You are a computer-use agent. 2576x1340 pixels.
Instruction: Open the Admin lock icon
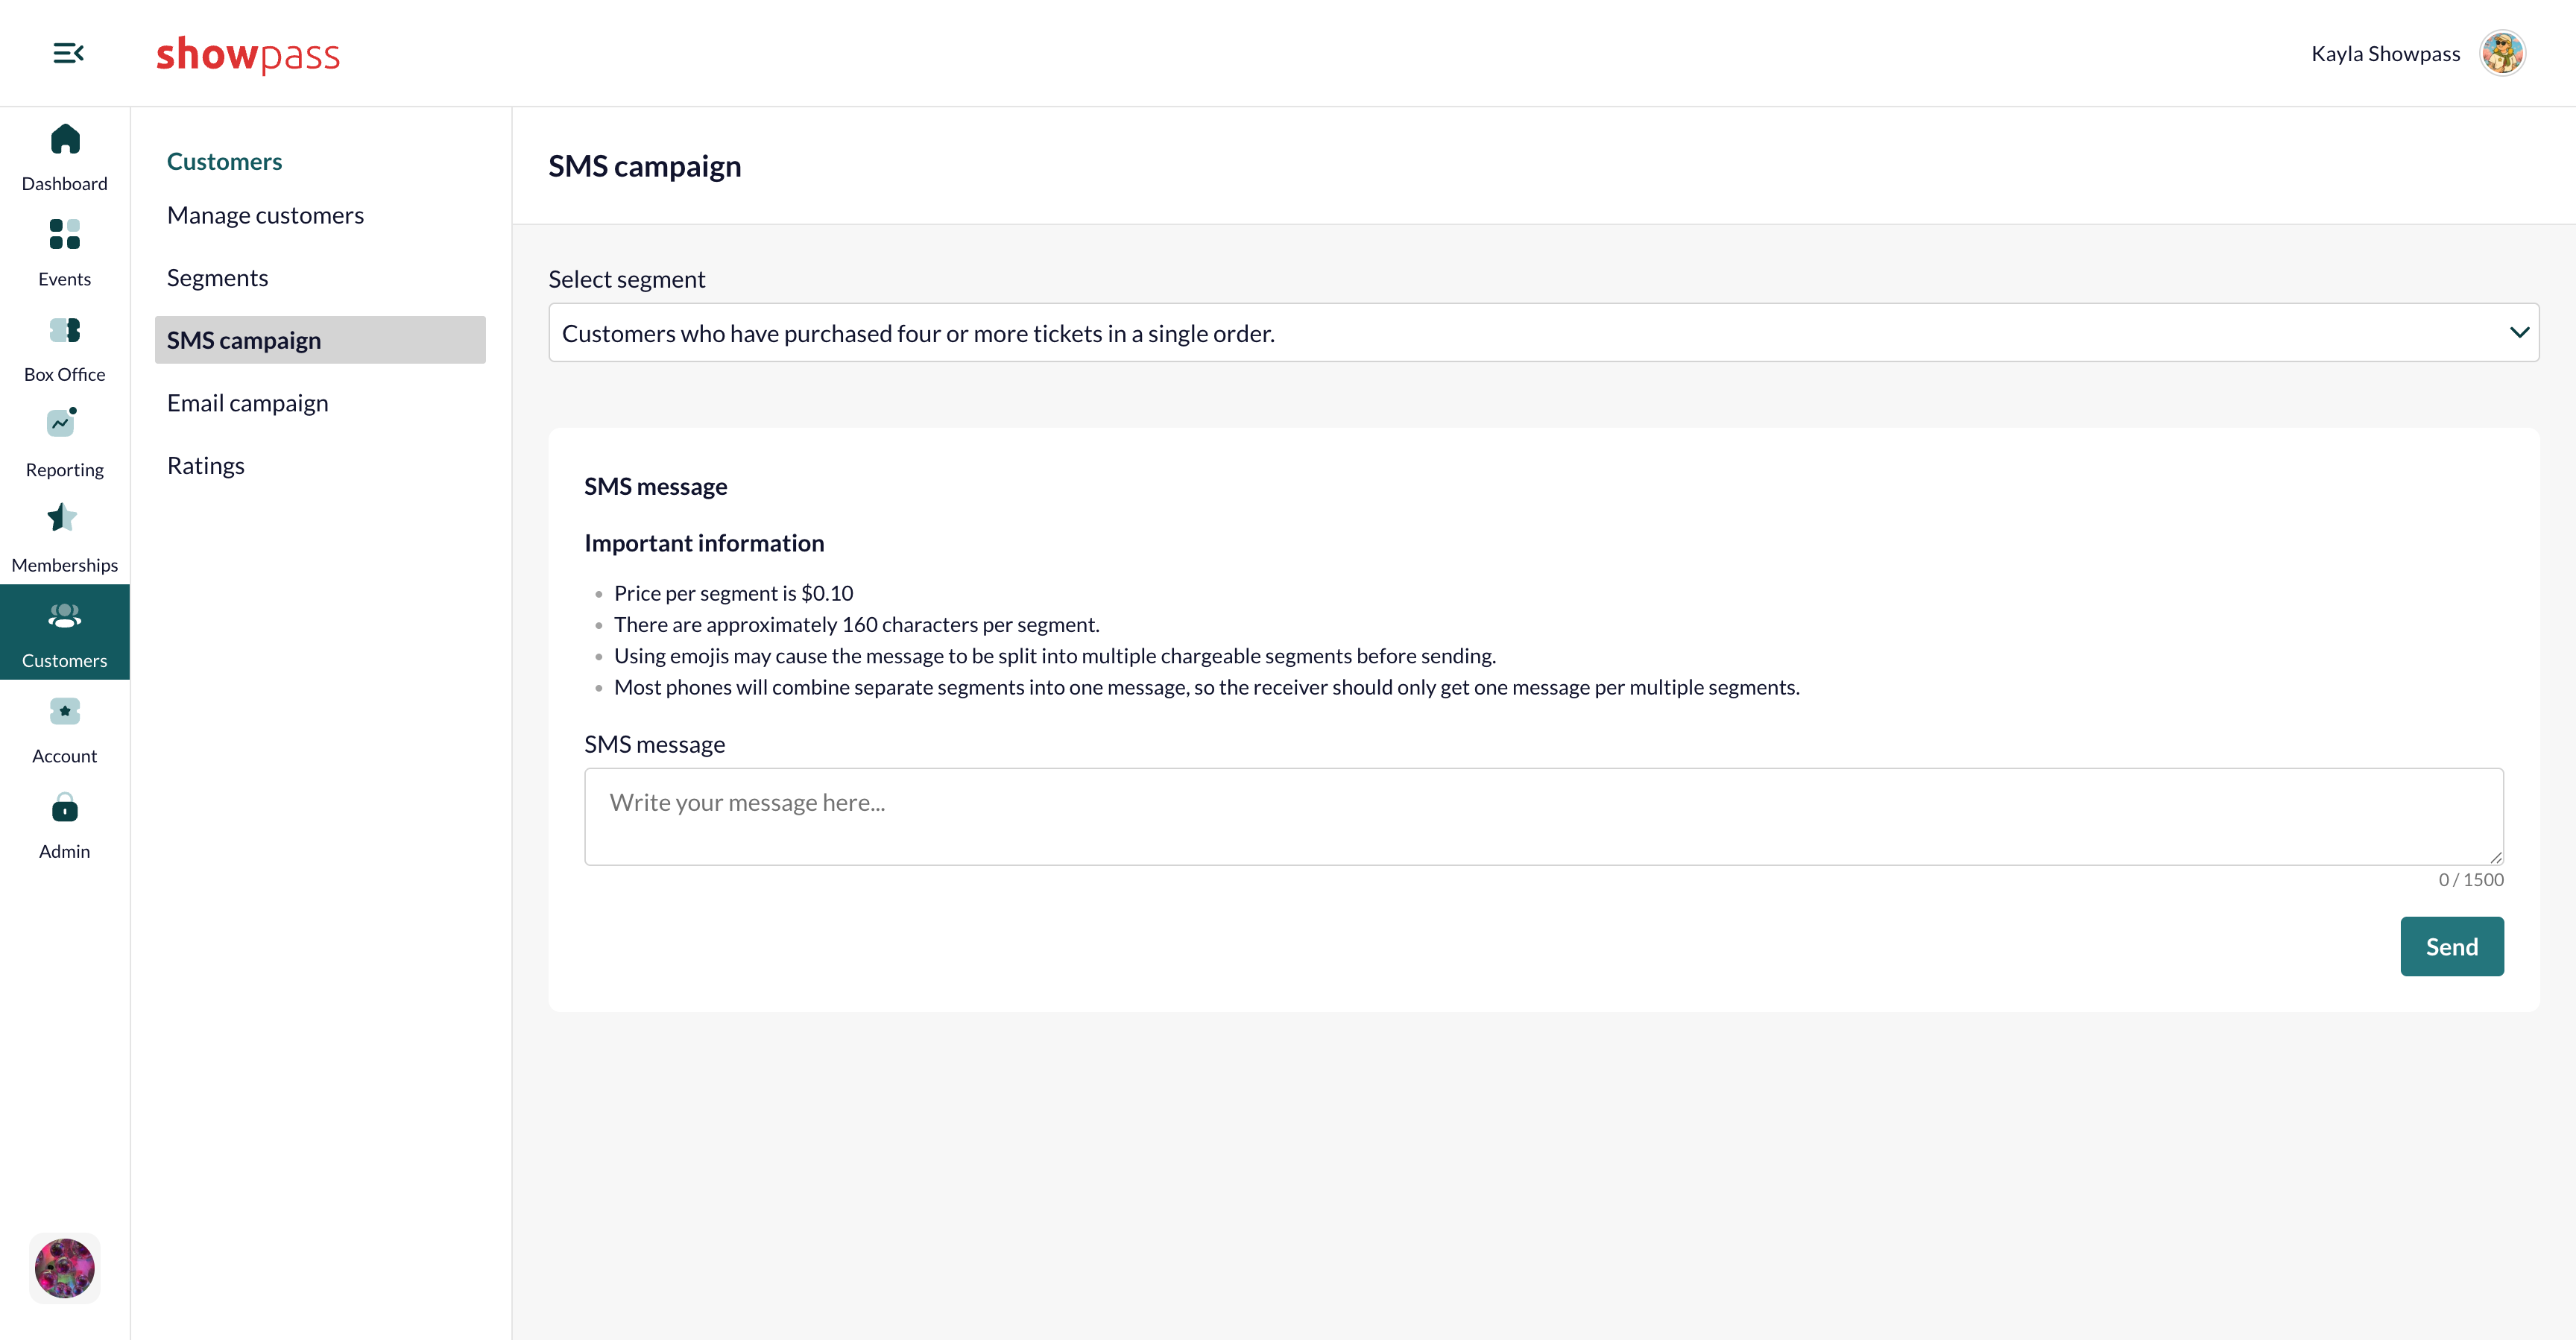64,808
